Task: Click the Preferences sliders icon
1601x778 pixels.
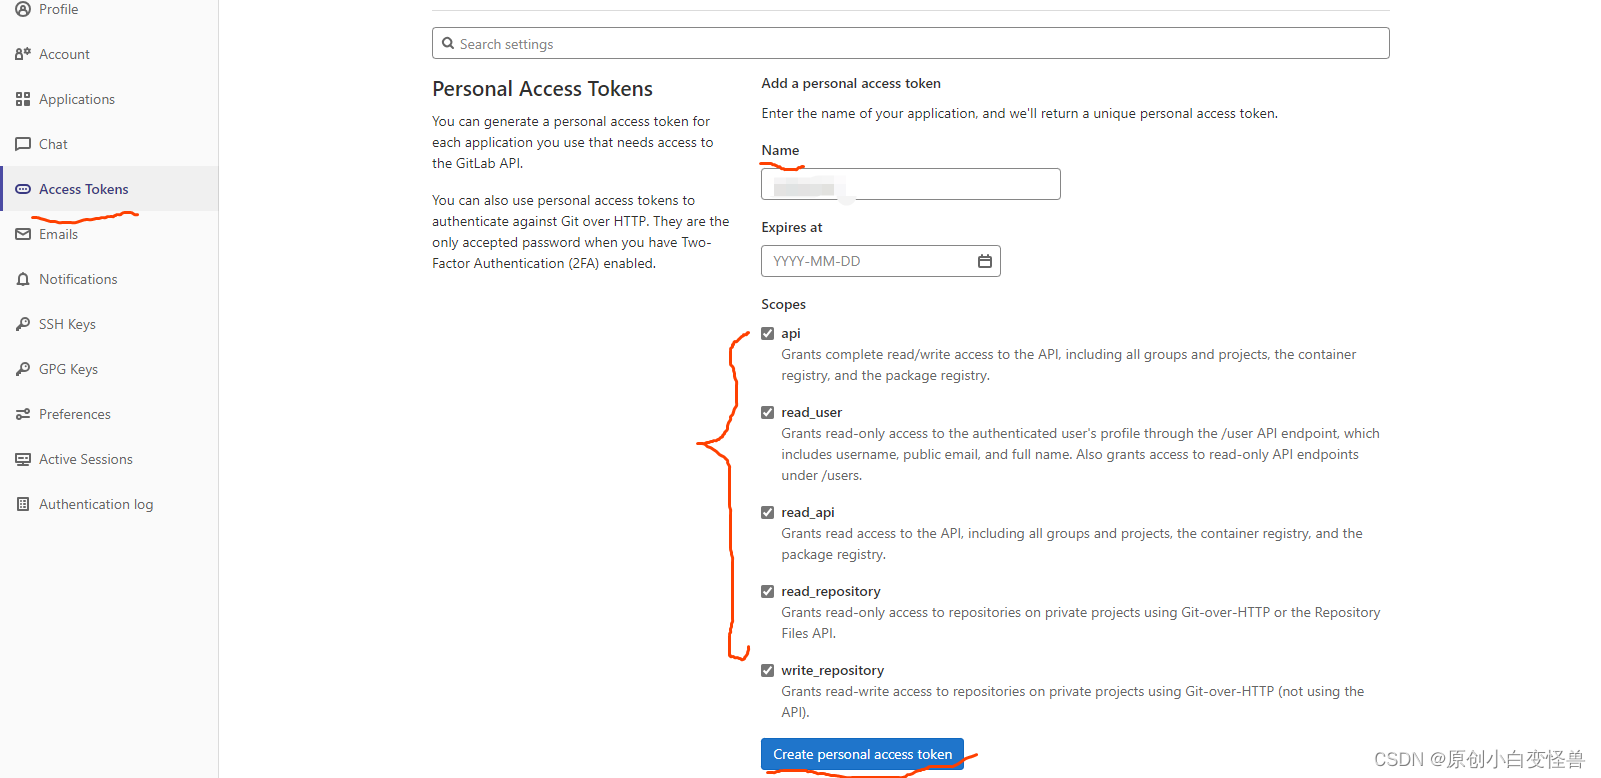Action: pos(23,414)
